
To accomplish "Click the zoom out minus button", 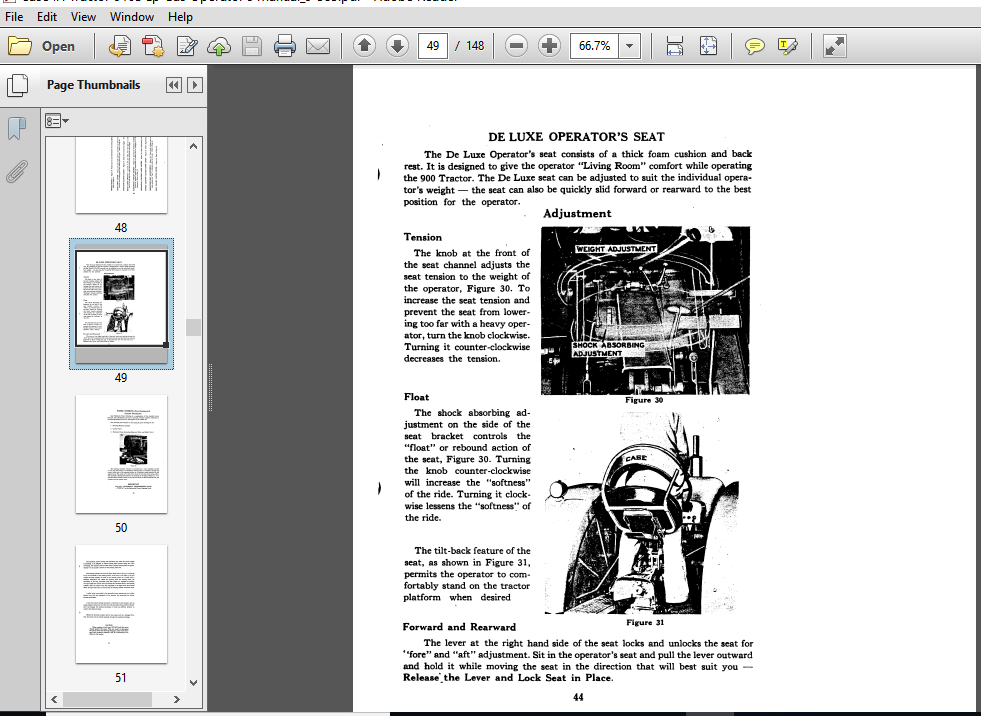I will [x=516, y=46].
